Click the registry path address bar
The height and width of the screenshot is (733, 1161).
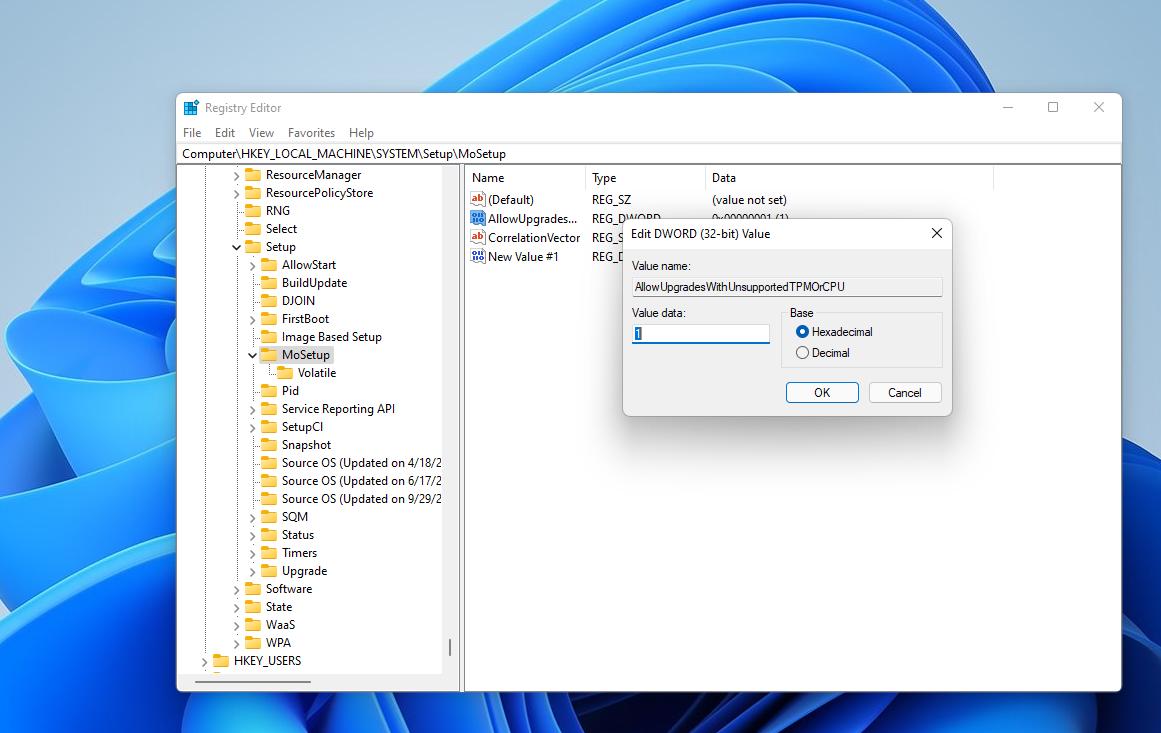pyautogui.click(x=649, y=154)
